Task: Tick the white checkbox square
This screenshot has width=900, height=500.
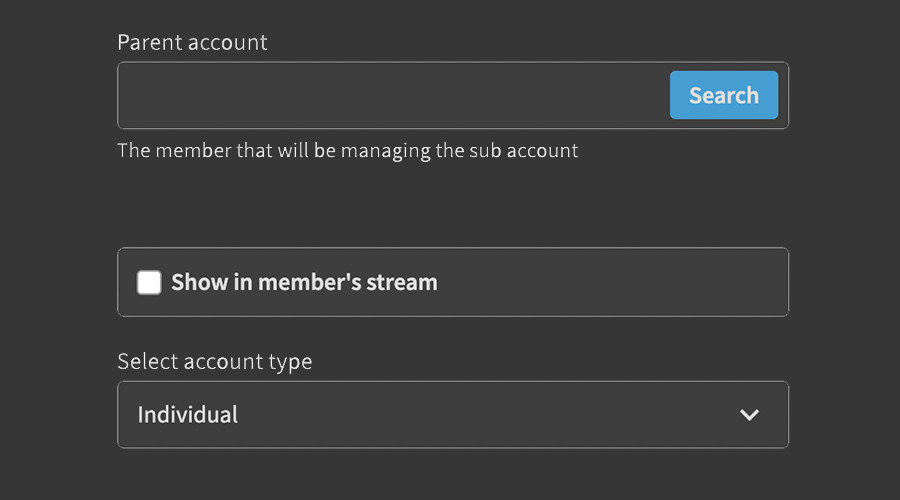Action: (149, 282)
